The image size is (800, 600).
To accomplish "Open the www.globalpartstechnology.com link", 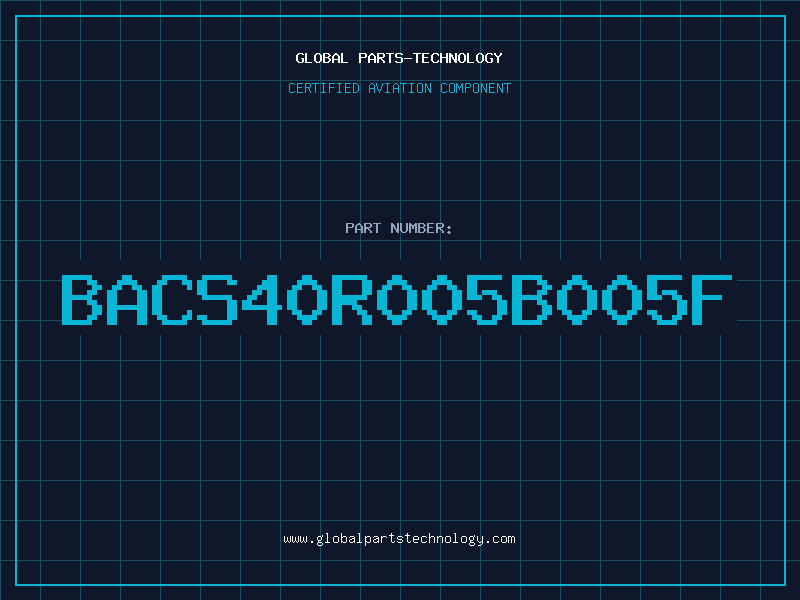I will point(399,539).
